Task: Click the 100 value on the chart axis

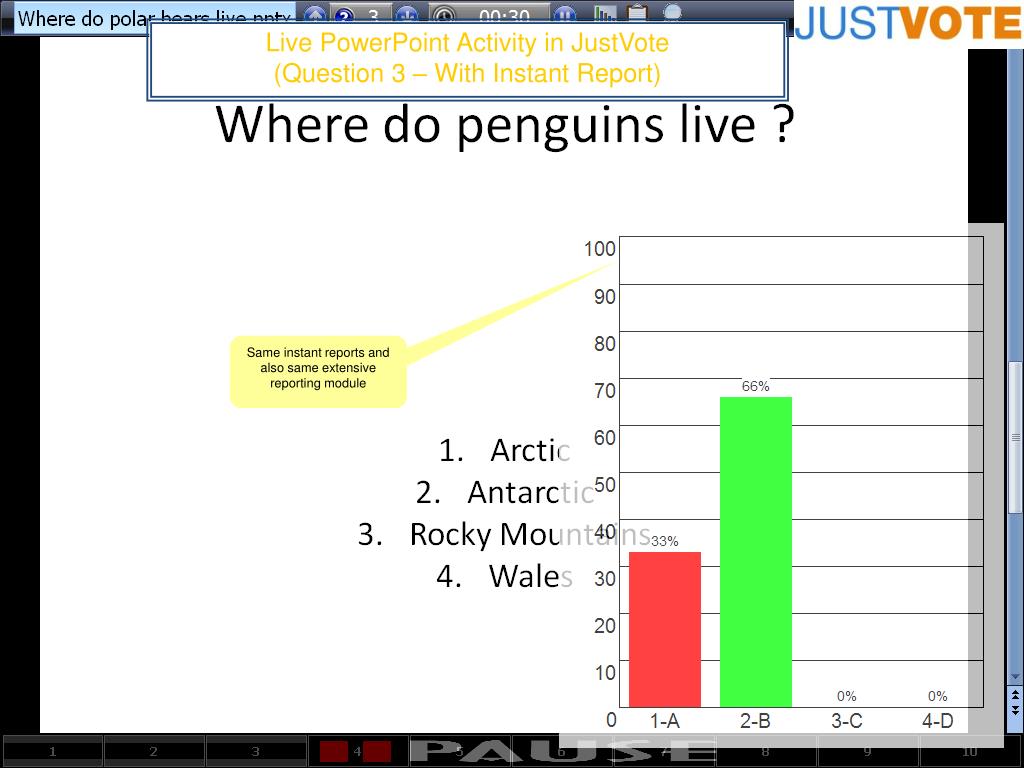Action: point(600,248)
